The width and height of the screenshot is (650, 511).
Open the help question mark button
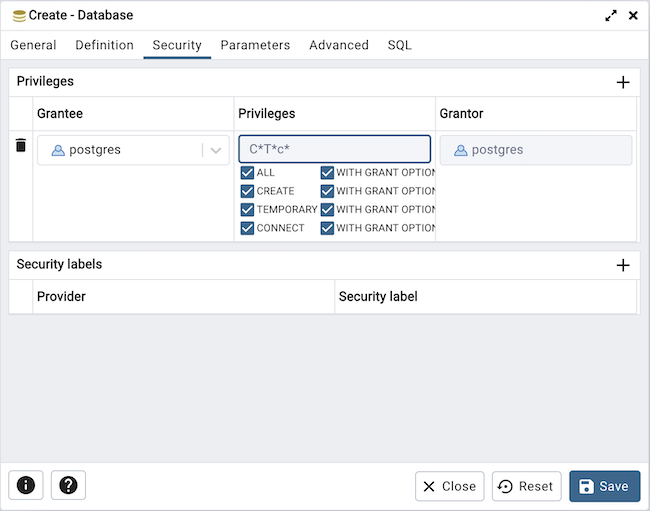click(x=68, y=485)
